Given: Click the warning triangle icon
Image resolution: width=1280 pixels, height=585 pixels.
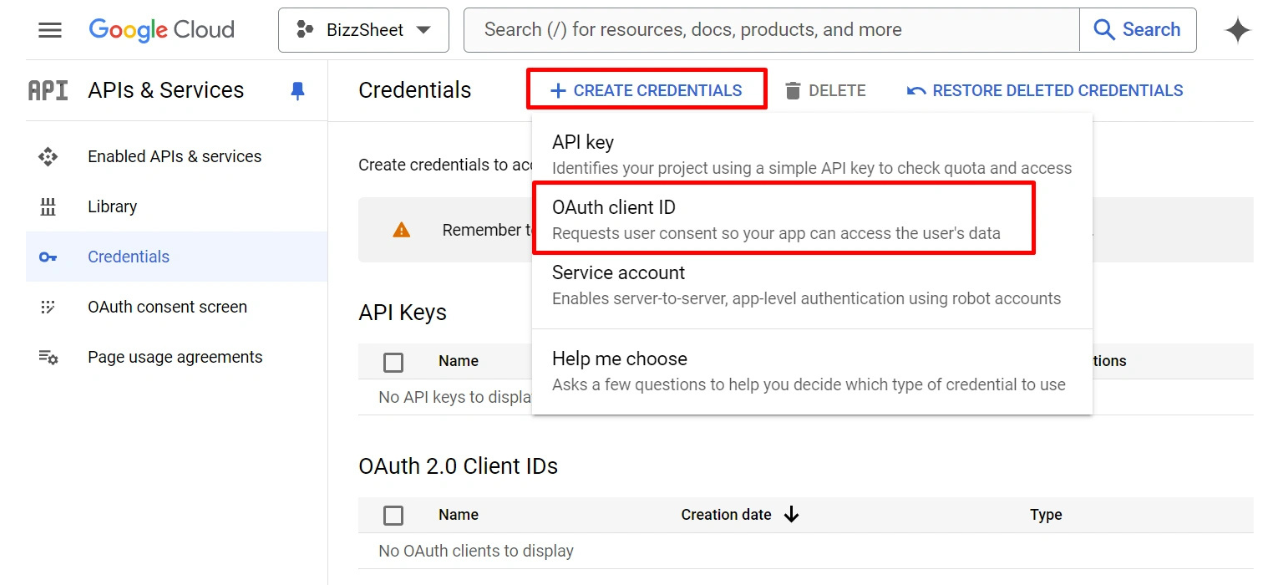Looking at the screenshot, I should (402, 230).
